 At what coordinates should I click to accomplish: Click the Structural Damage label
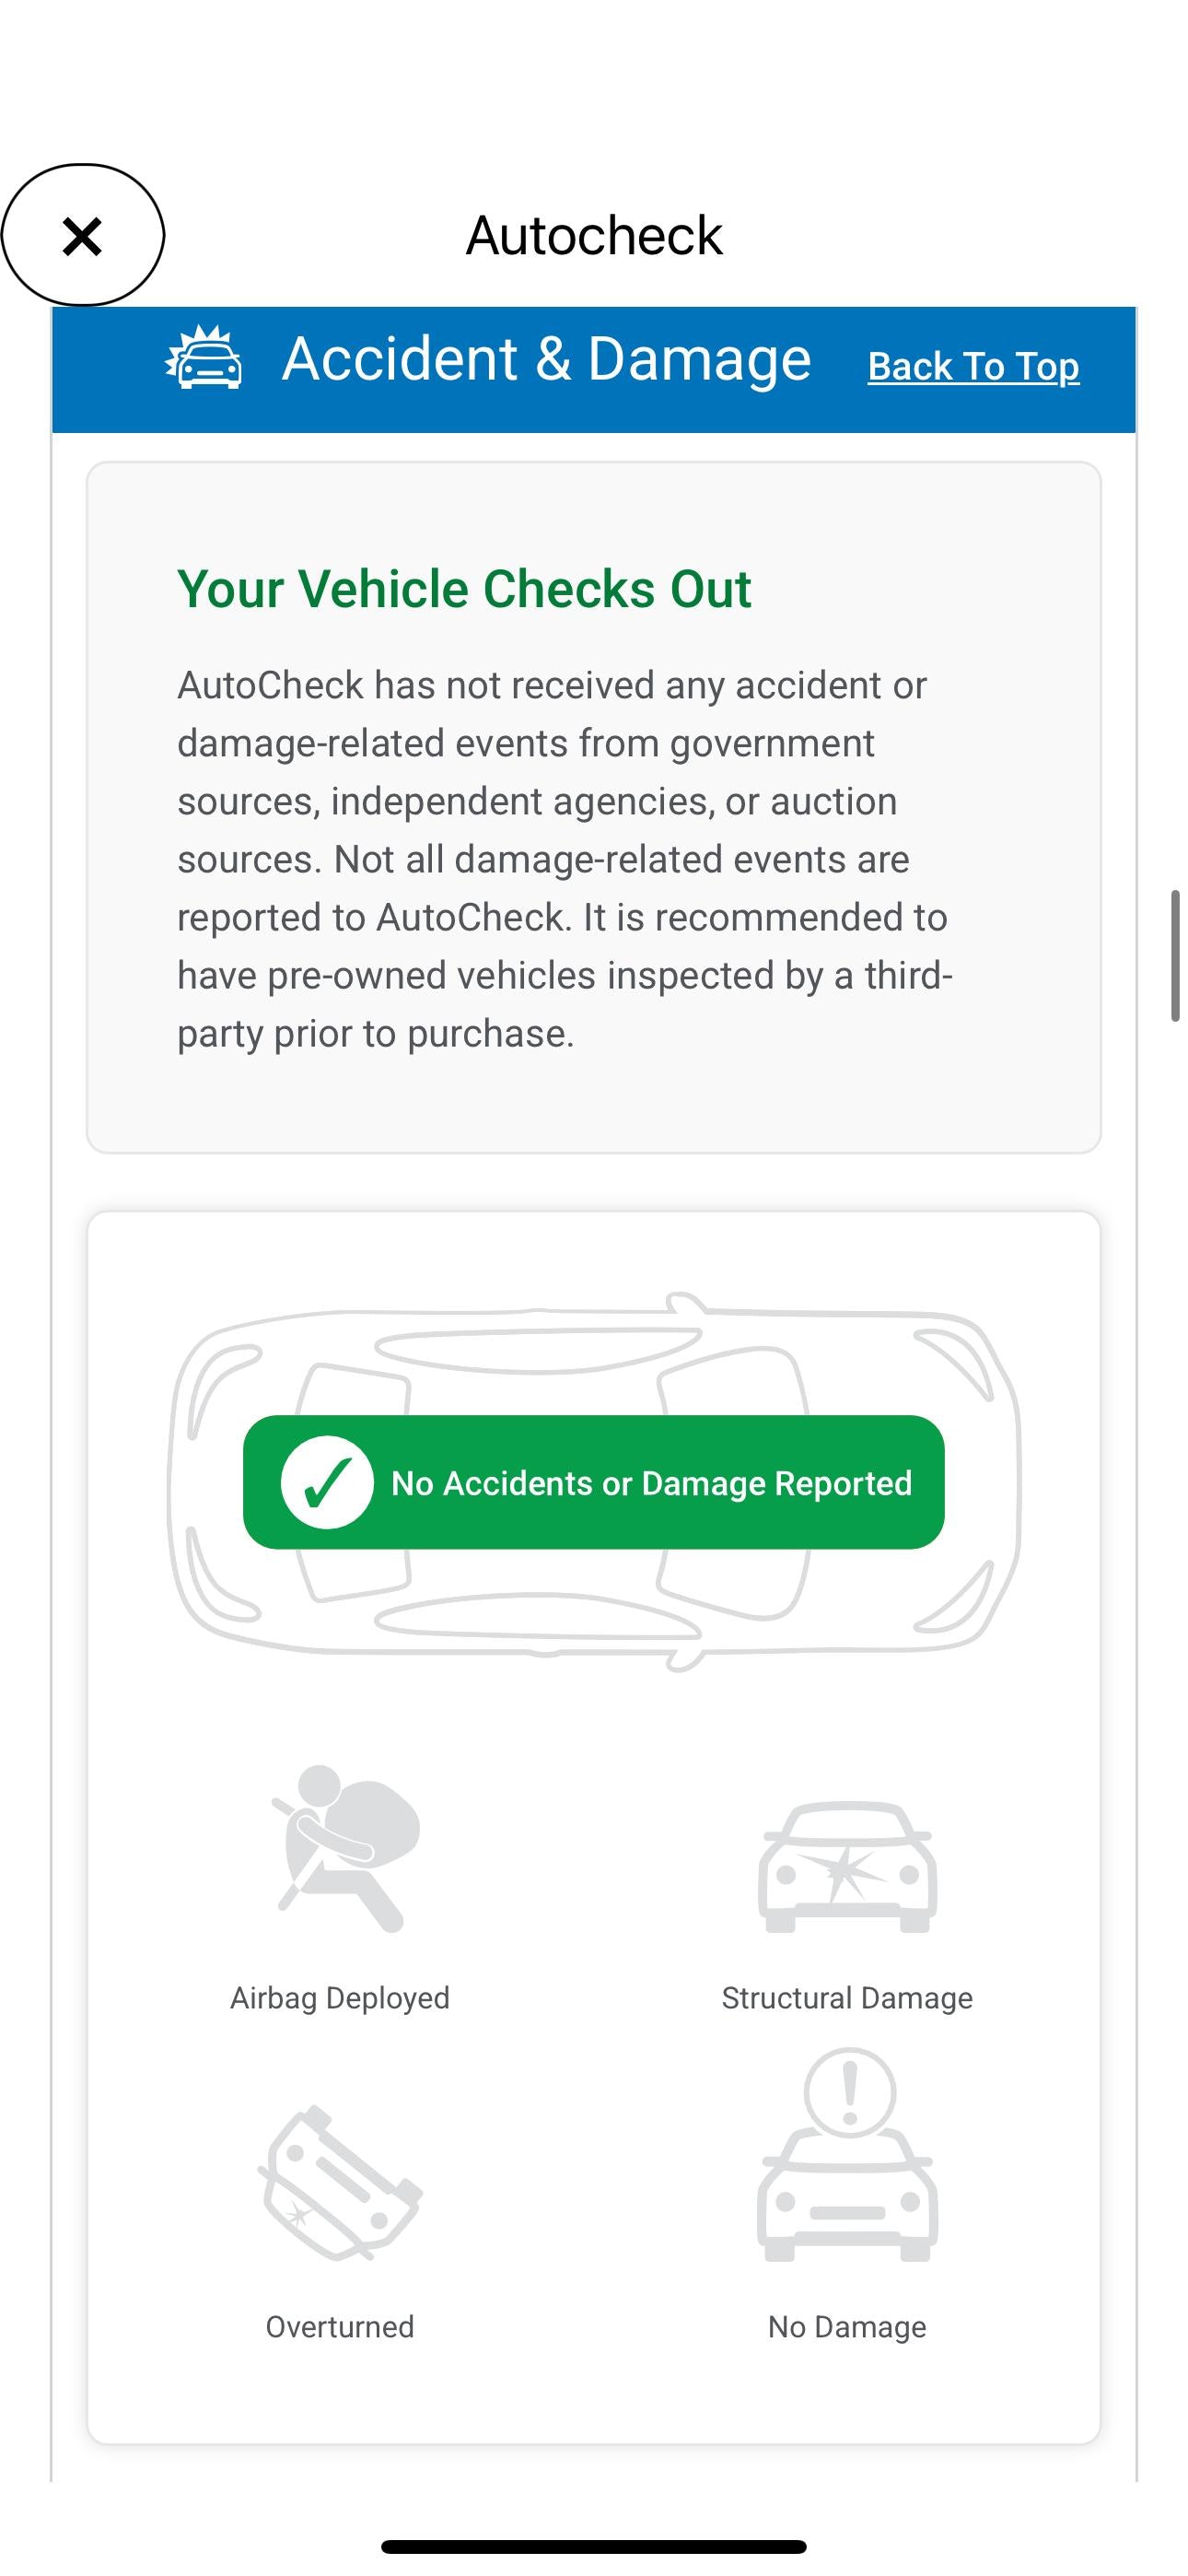tap(847, 1998)
